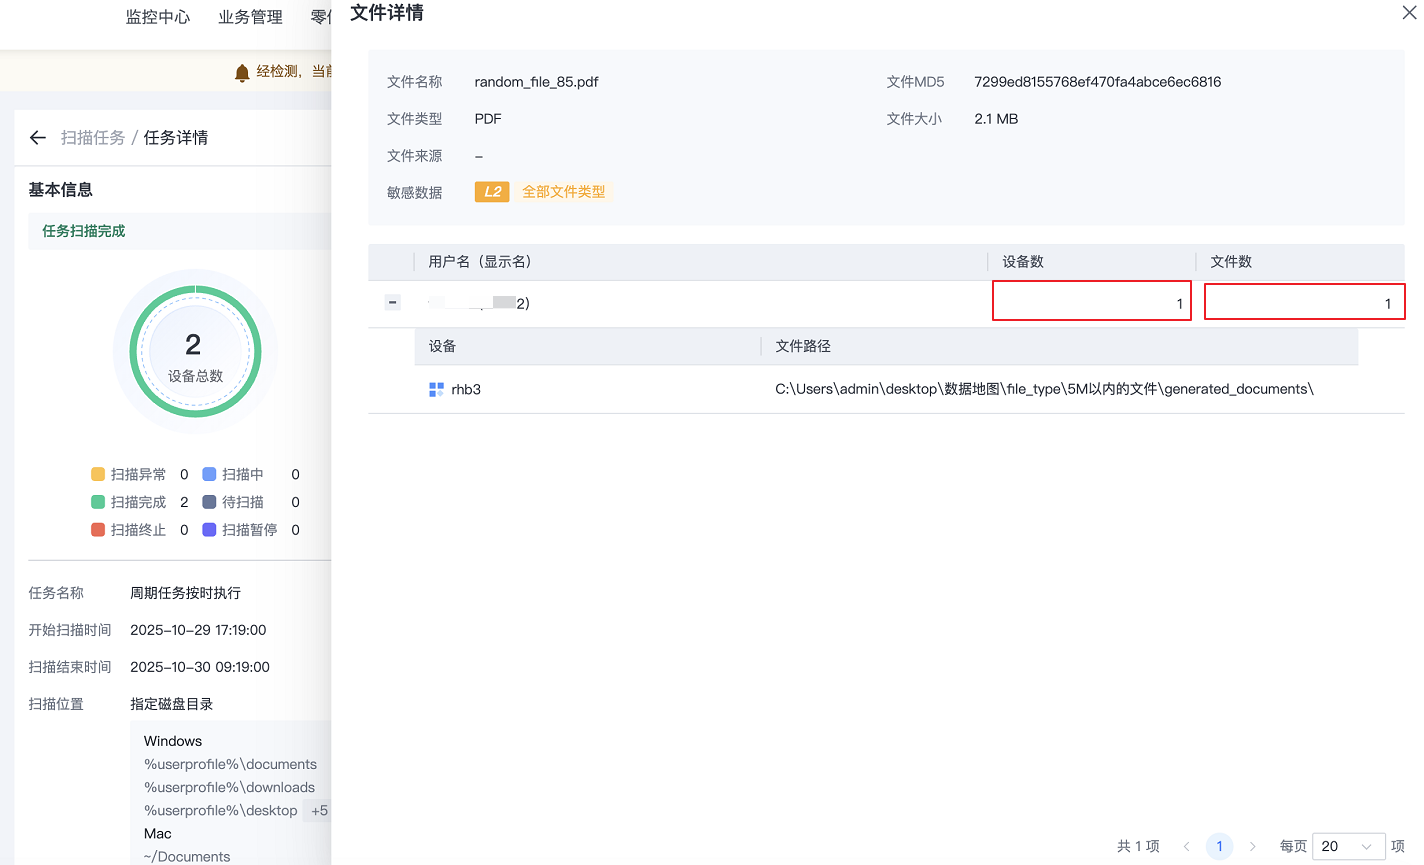Close the 文件详情 panel
Screen dimensions: 1424x865
pos(1409,13)
